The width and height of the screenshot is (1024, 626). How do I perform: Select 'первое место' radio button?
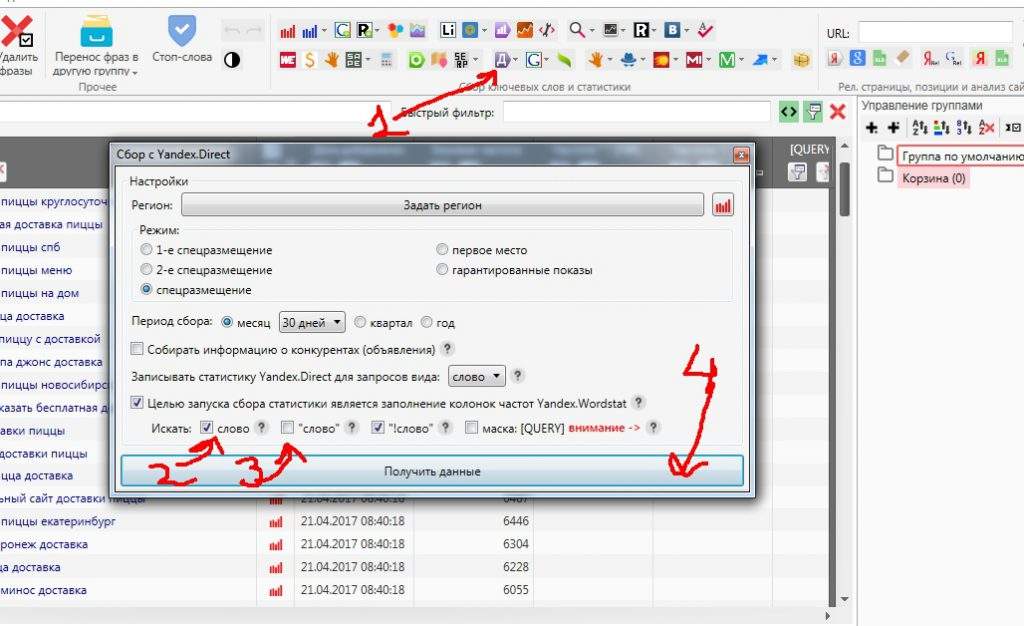[x=442, y=249]
